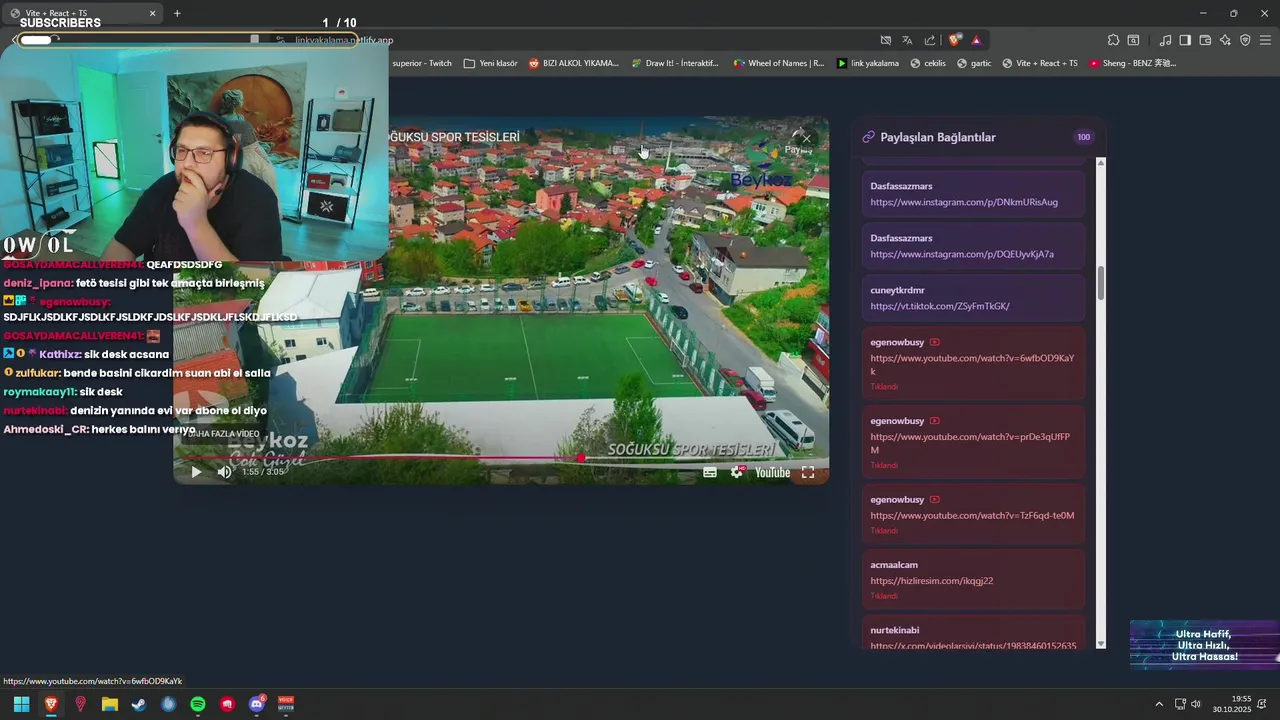The width and height of the screenshot is (1280, 720).
Task: Click the tab search icon in the toolbar
Action: (x=1133, y=40)
